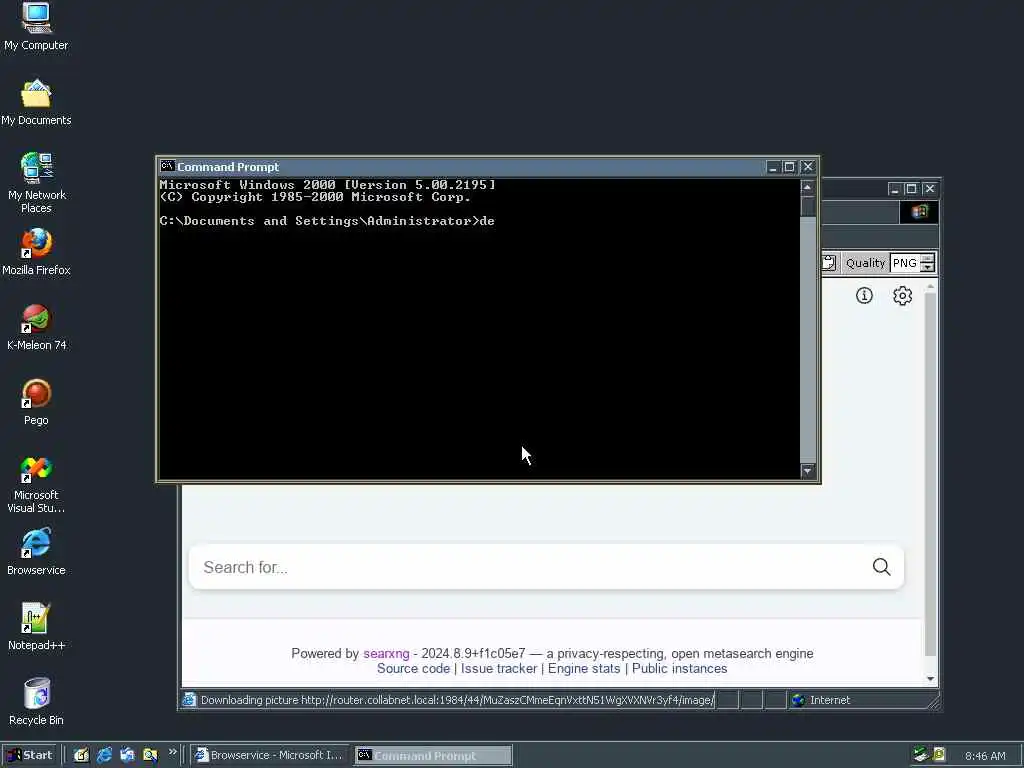This screenshot has height=768, width=1024.
Task: Open the Quality PNG dropdown arrow
Action: pyautogui.click(x=927, y=267)
